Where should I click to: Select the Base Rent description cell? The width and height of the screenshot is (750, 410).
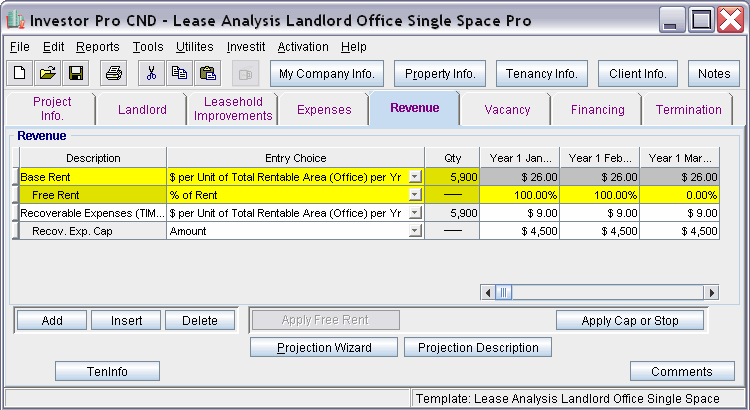point(93,177)
